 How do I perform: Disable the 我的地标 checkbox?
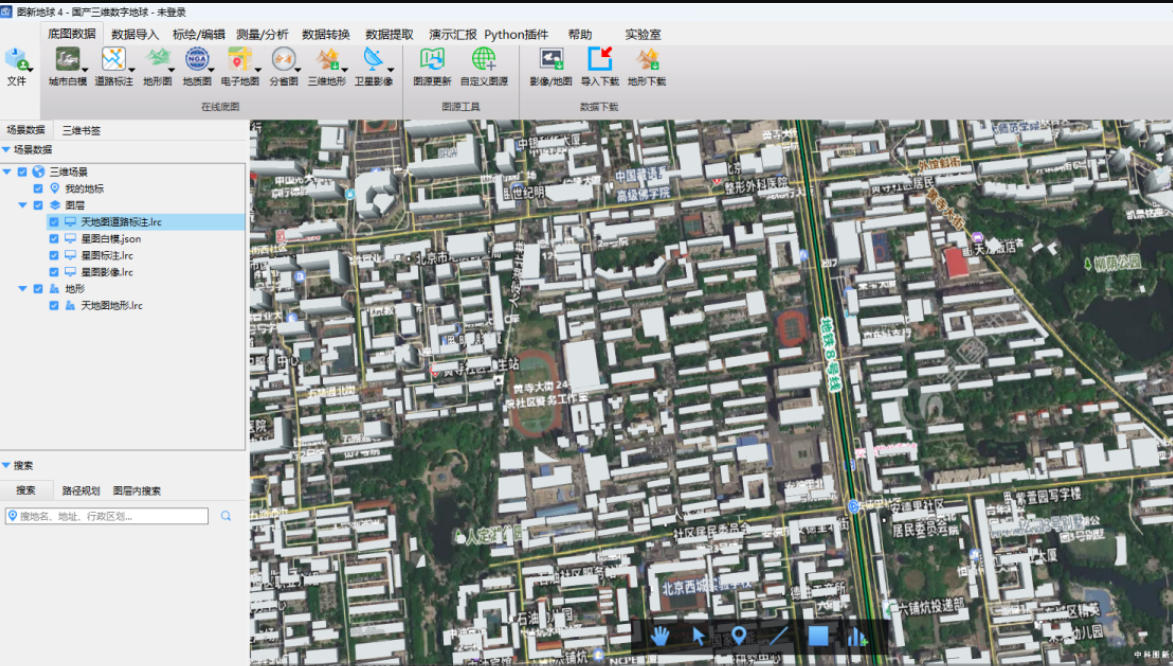(38, 188)
